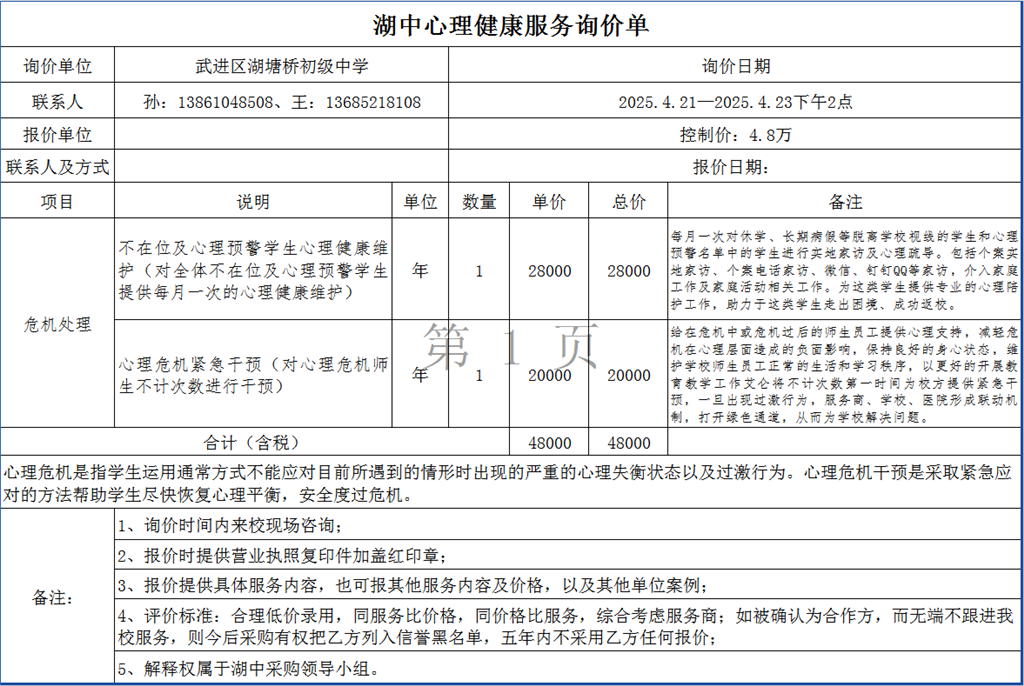The image size is (1024, 686).
Task: Click the empty input cell beside 联系人及方式
Action: click(x=281, y=167)
